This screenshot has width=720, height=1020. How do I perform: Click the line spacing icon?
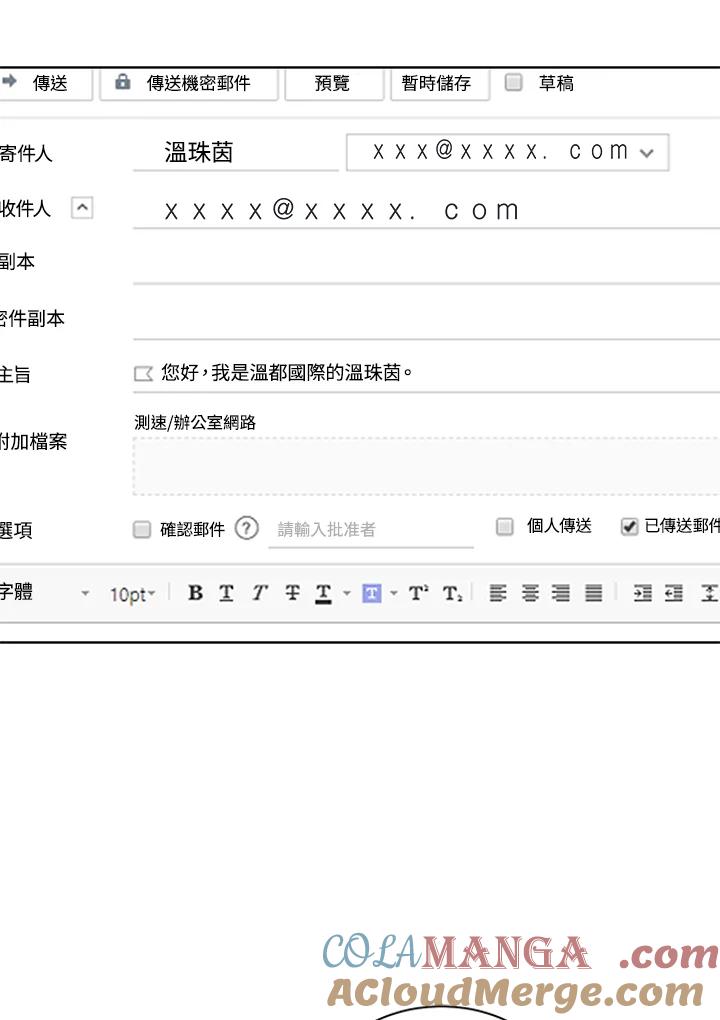pyautogui.click(x=710, y=593)
